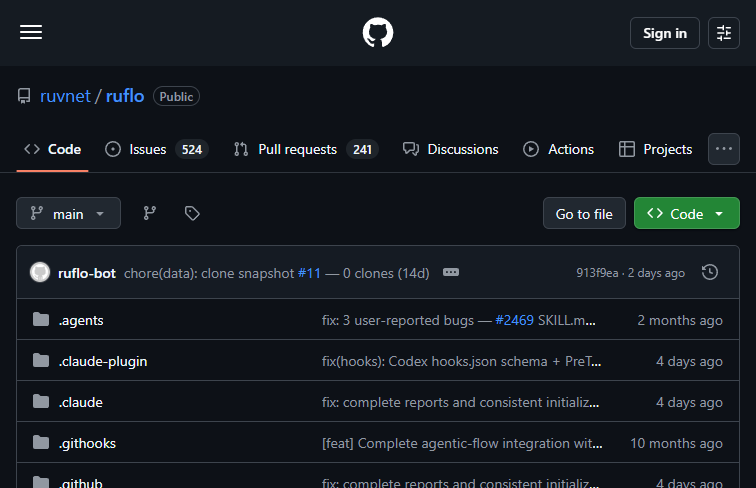This screenshot has height=488, width=756.
Task: View branches via the branch icon
Action: (149, 213)
